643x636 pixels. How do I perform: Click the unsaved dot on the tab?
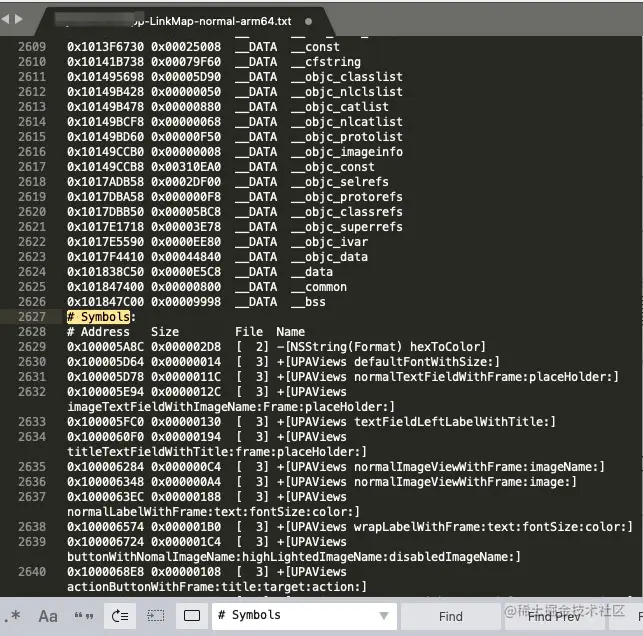pos(308,21)
